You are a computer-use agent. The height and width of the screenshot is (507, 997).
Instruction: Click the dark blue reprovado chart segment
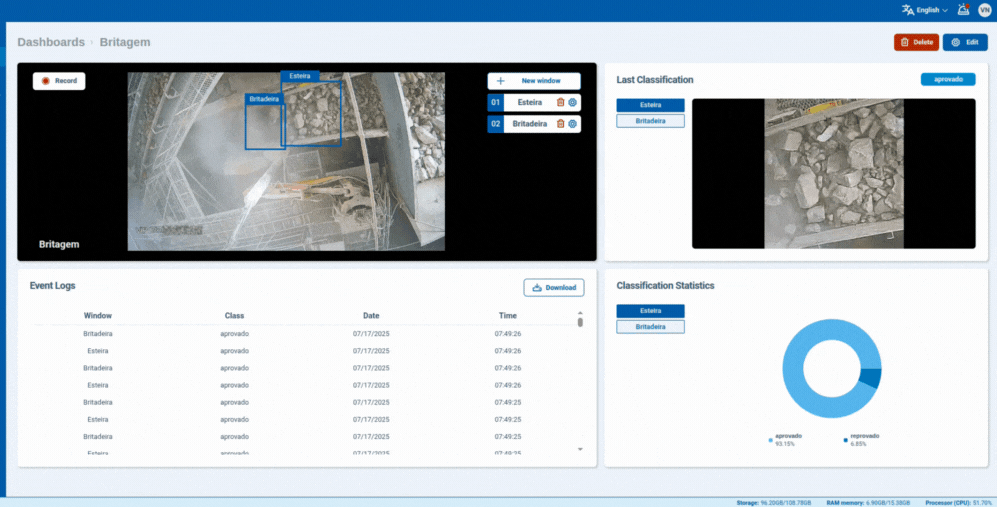pos(872,378)
